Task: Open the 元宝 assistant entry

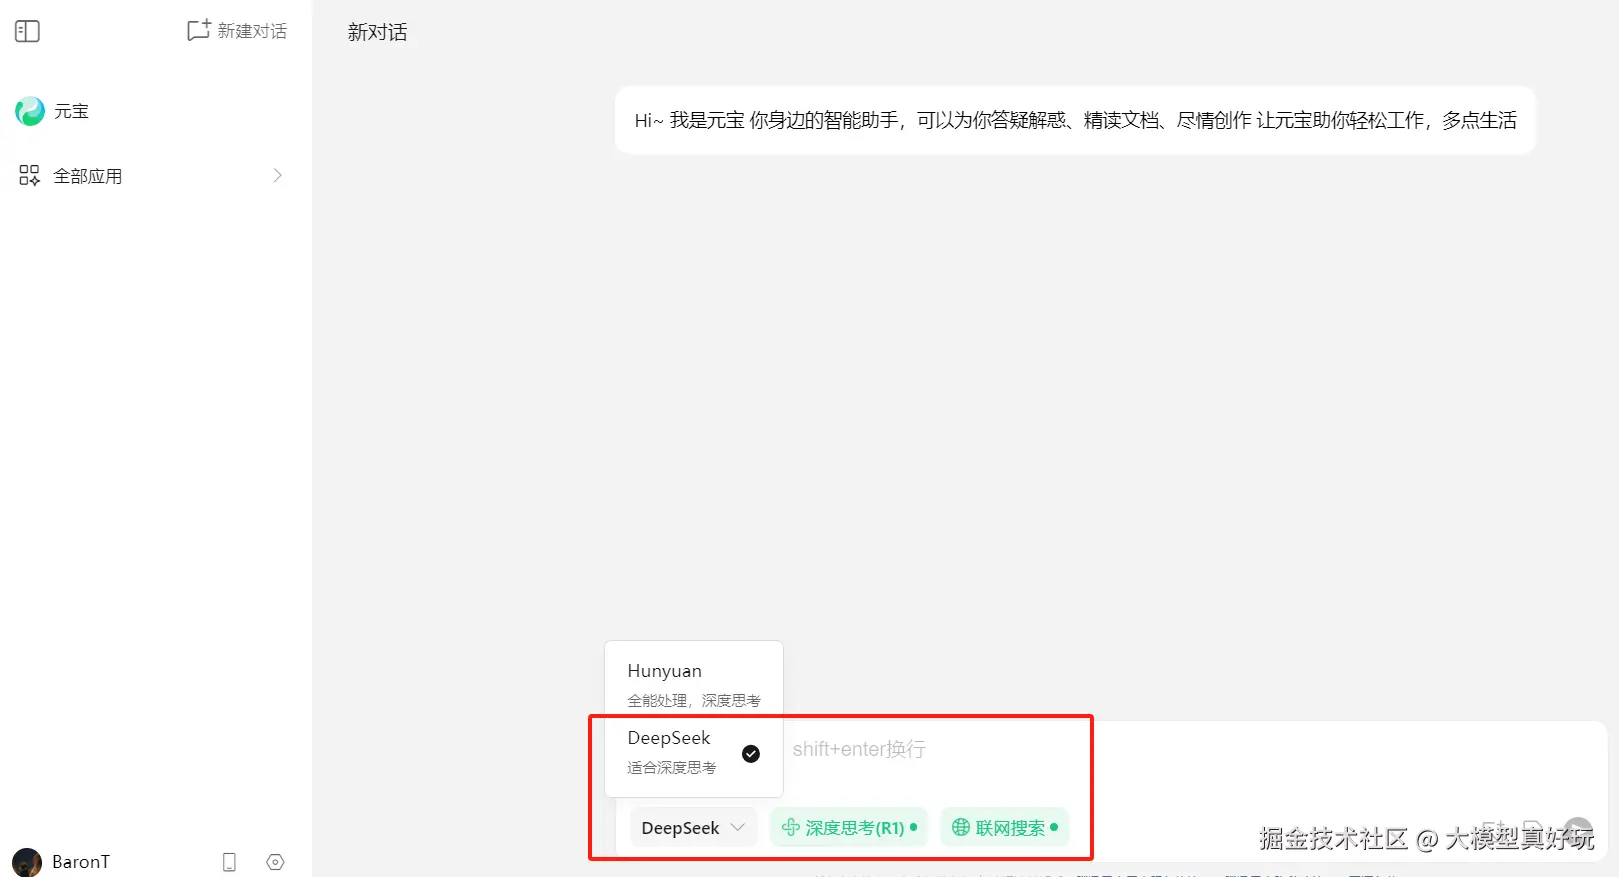Action: pyautogui.click(x=53, y=111)
